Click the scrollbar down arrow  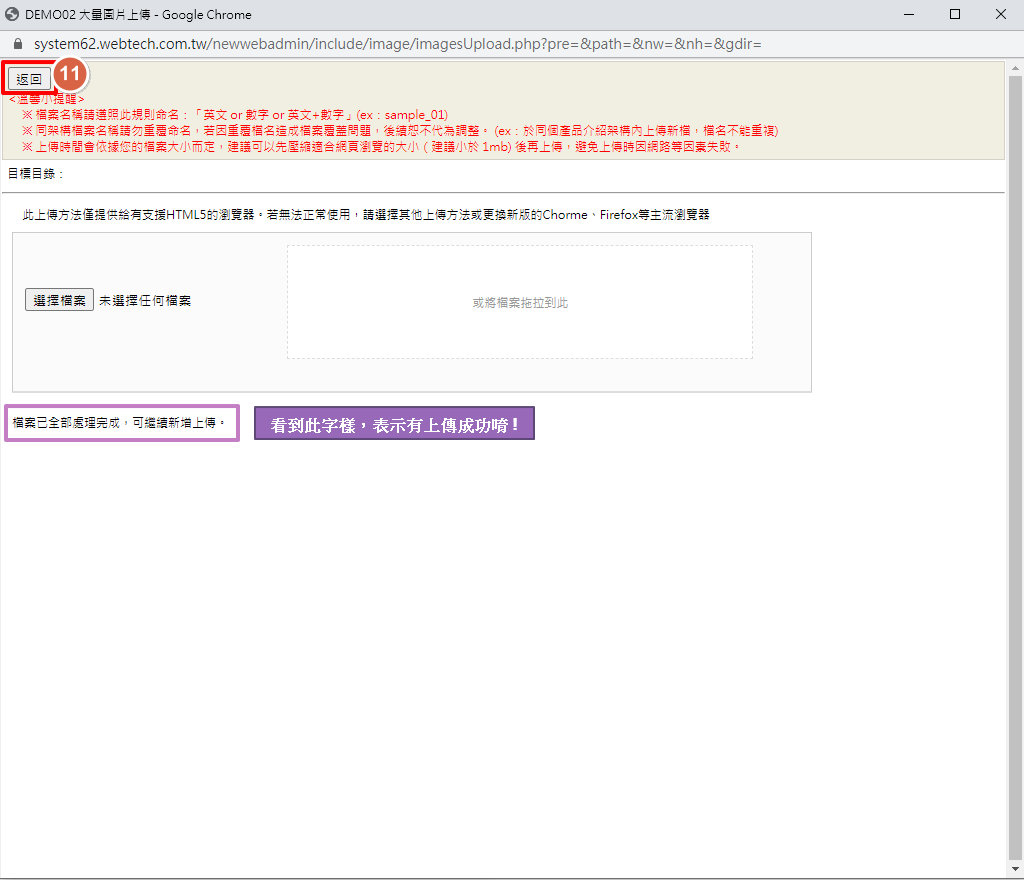pyautogui.click(x=1015, y=869)
